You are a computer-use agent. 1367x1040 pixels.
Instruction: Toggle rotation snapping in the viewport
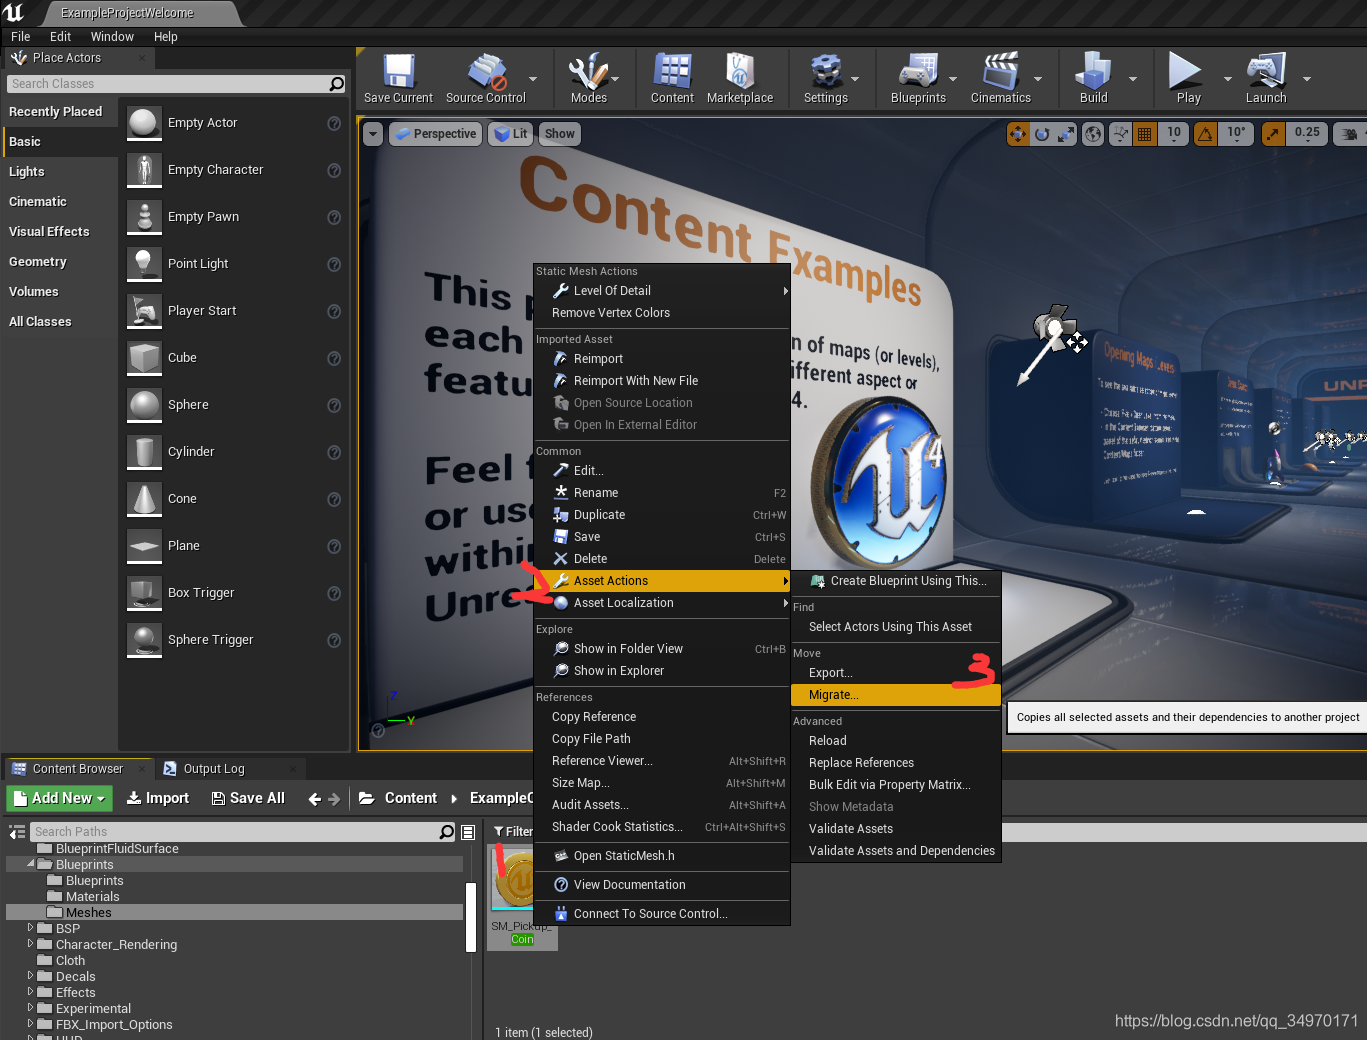[1206, 134]
